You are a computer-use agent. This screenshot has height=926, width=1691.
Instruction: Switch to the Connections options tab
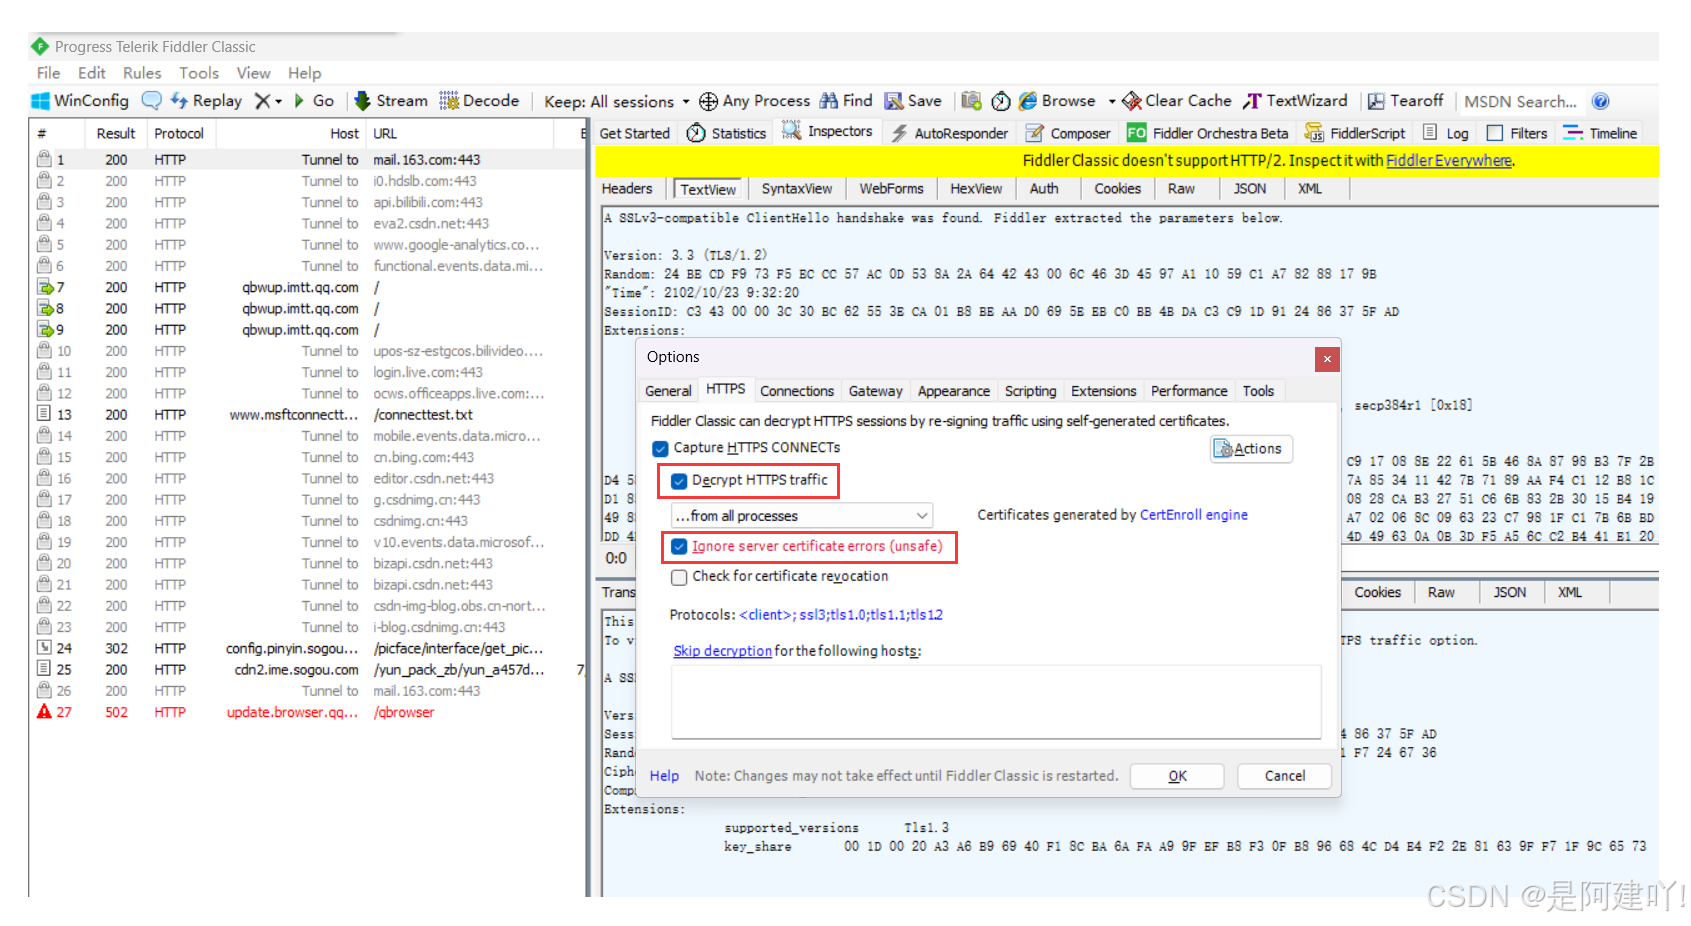click(796, 391)
